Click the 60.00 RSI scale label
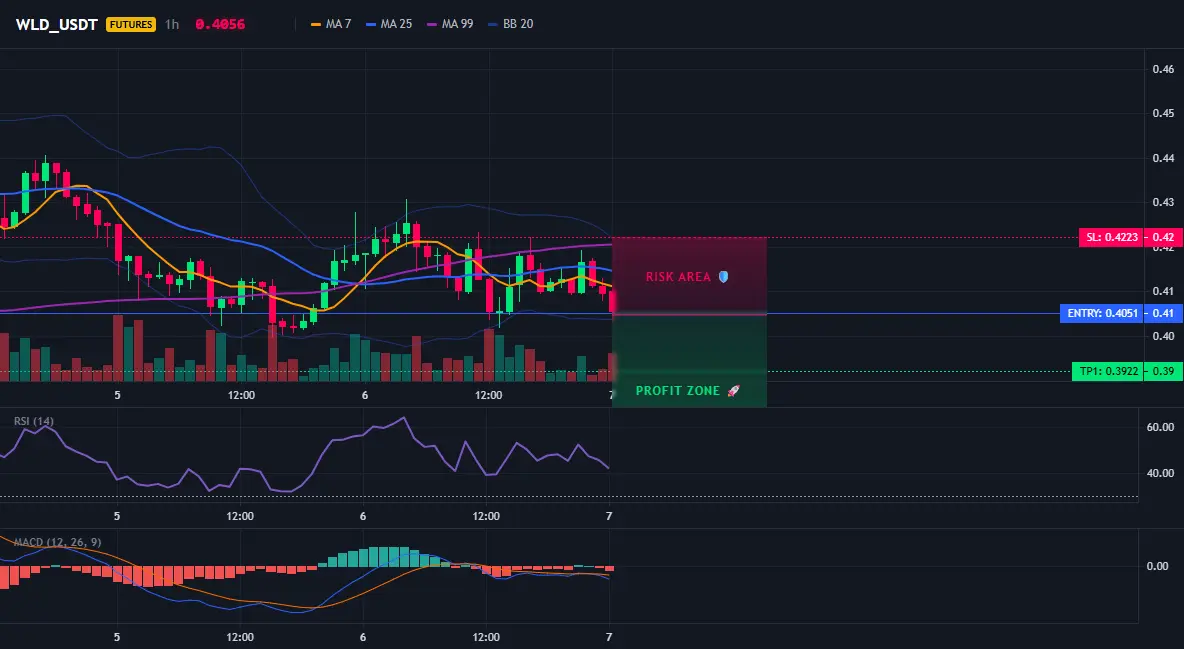1184x649 pixels. click(1161, 427)
